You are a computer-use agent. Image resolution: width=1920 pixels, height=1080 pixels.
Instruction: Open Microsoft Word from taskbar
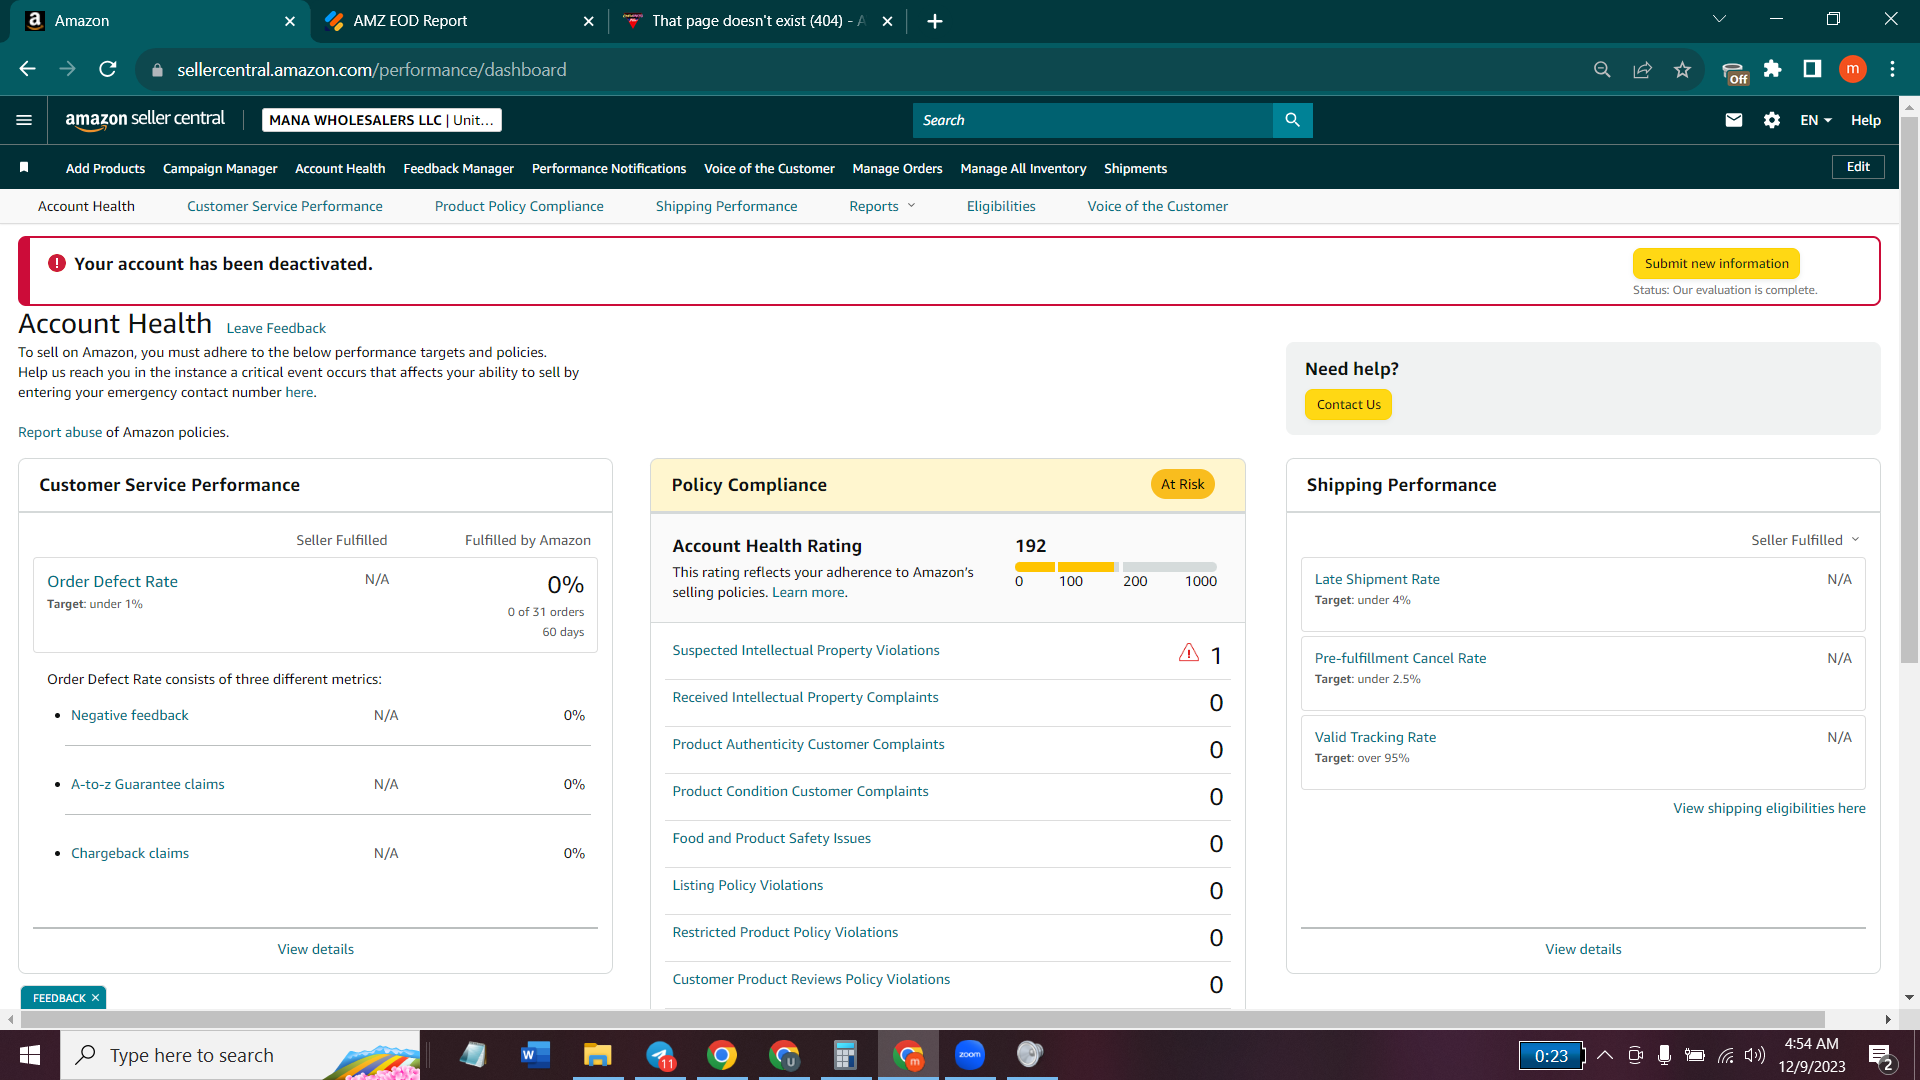click(535, 1055)
